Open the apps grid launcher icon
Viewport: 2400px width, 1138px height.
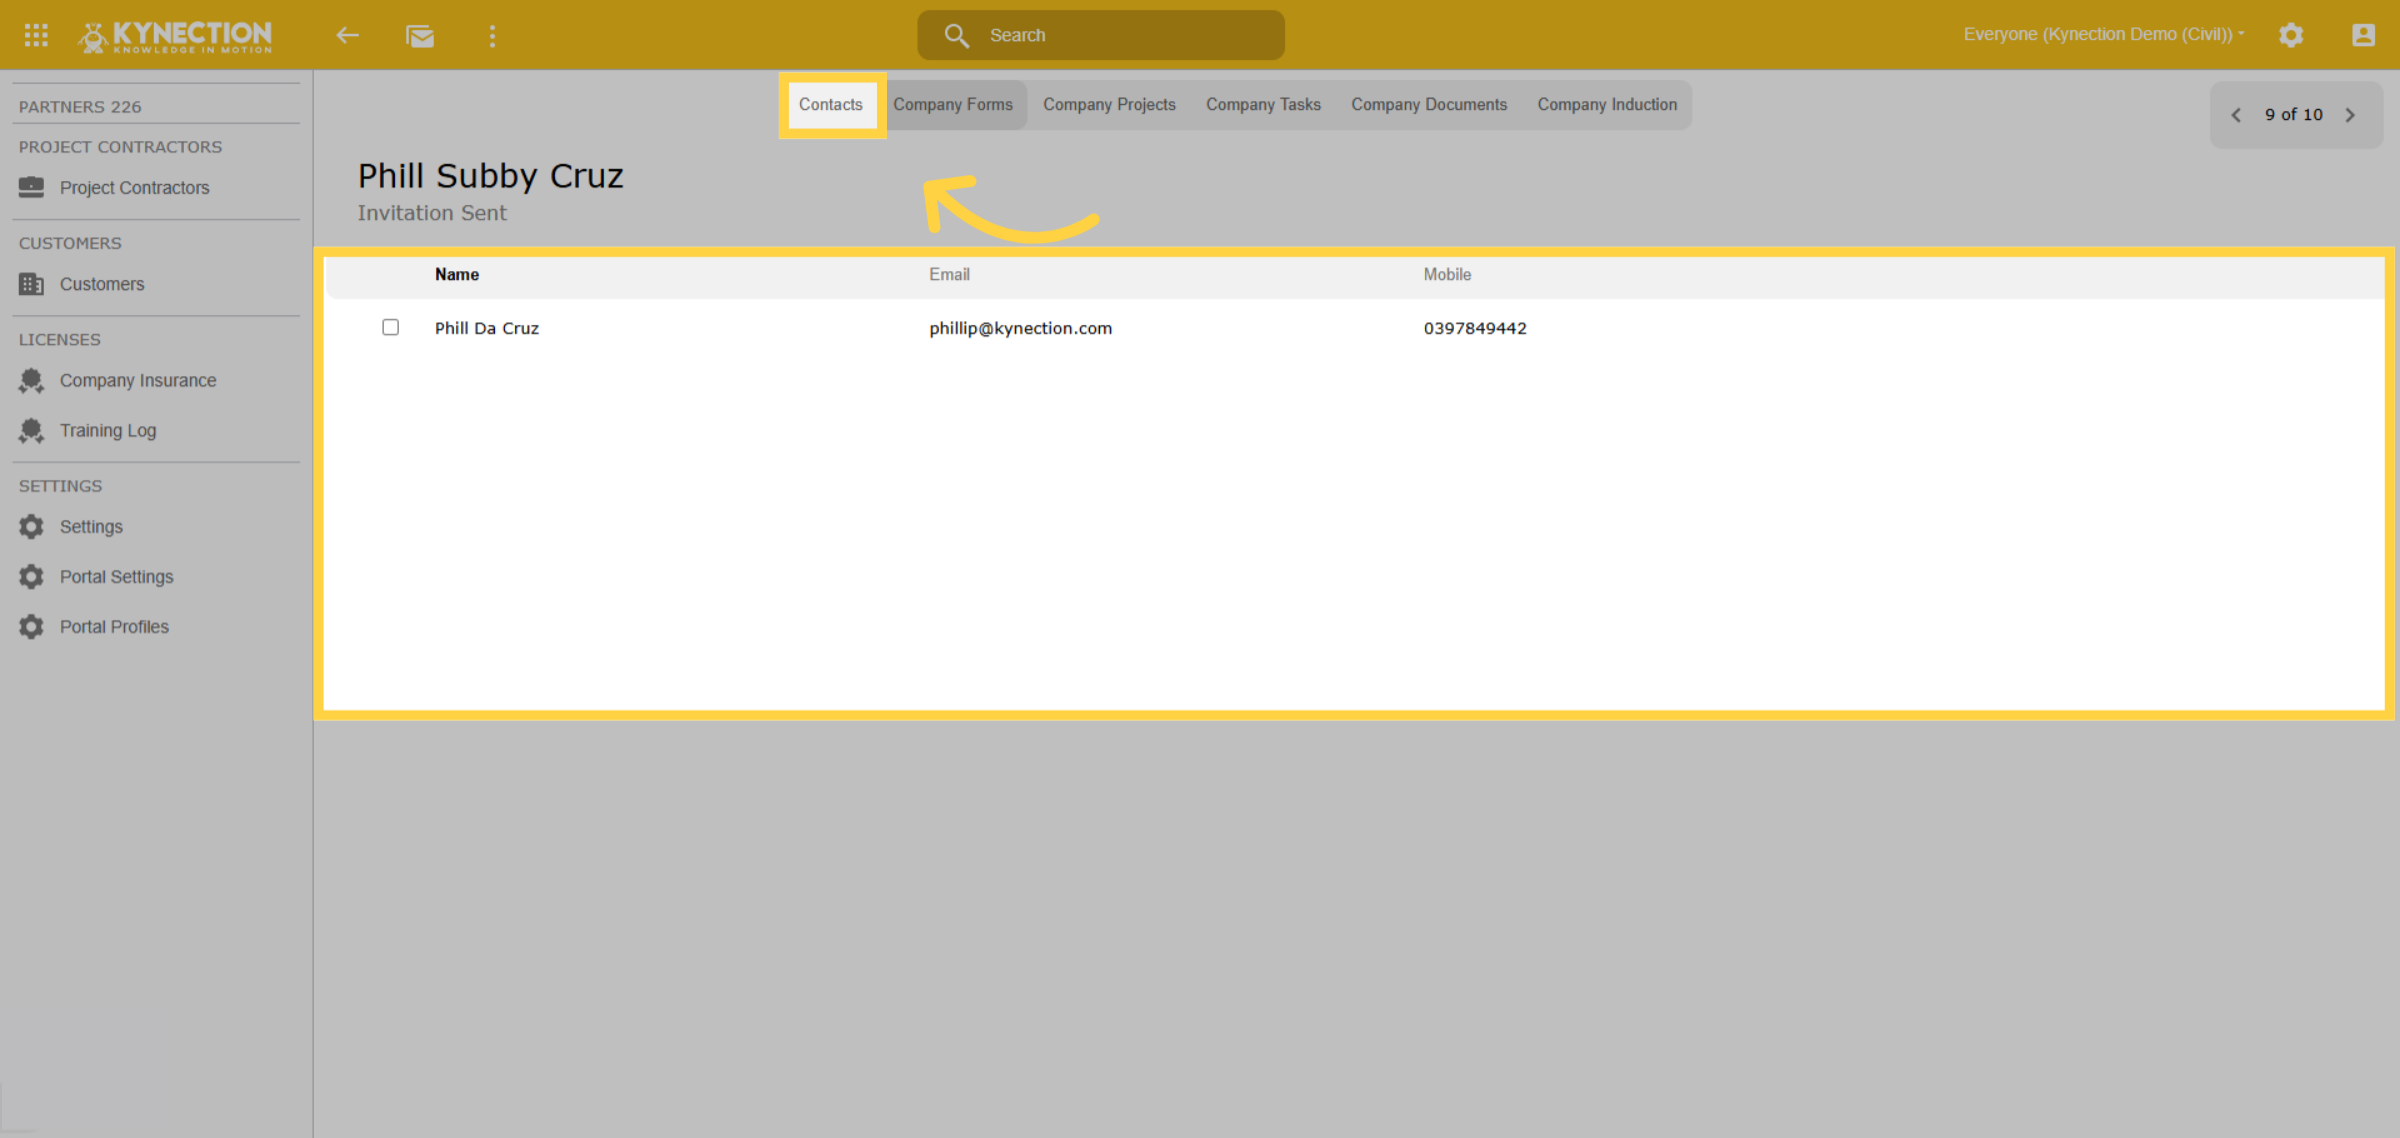tap(36, 35)
